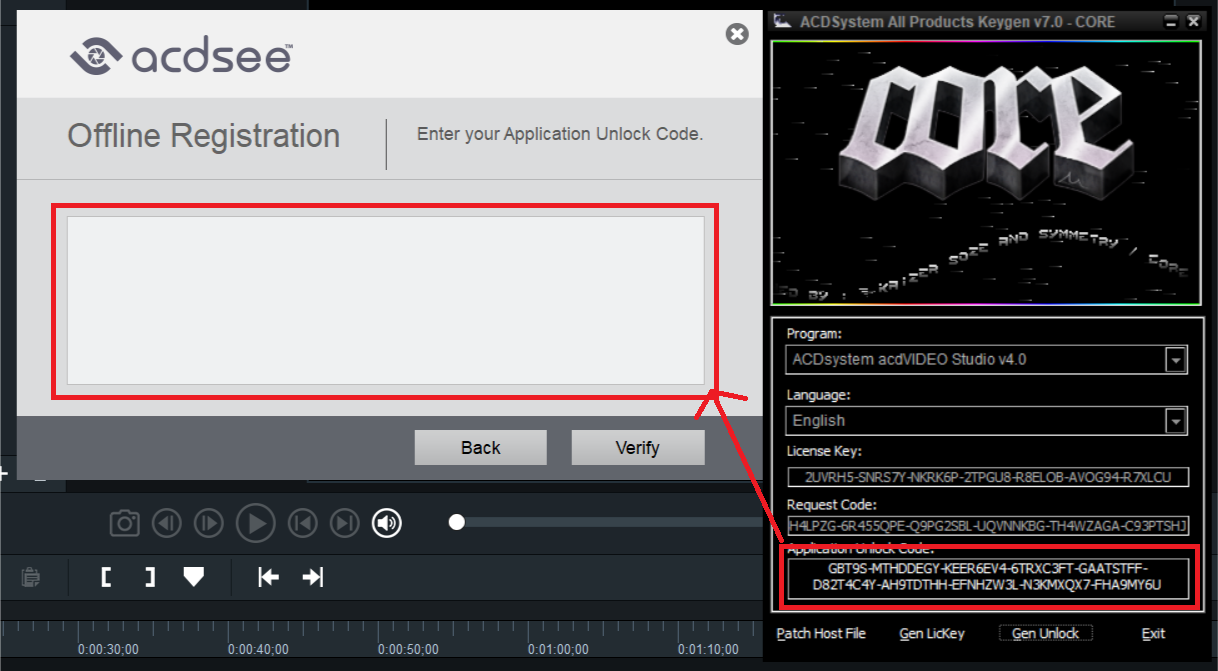Close the Offline Registration dialog
The width and height of the screenshot is (1218, 671).
click(737, 35)
